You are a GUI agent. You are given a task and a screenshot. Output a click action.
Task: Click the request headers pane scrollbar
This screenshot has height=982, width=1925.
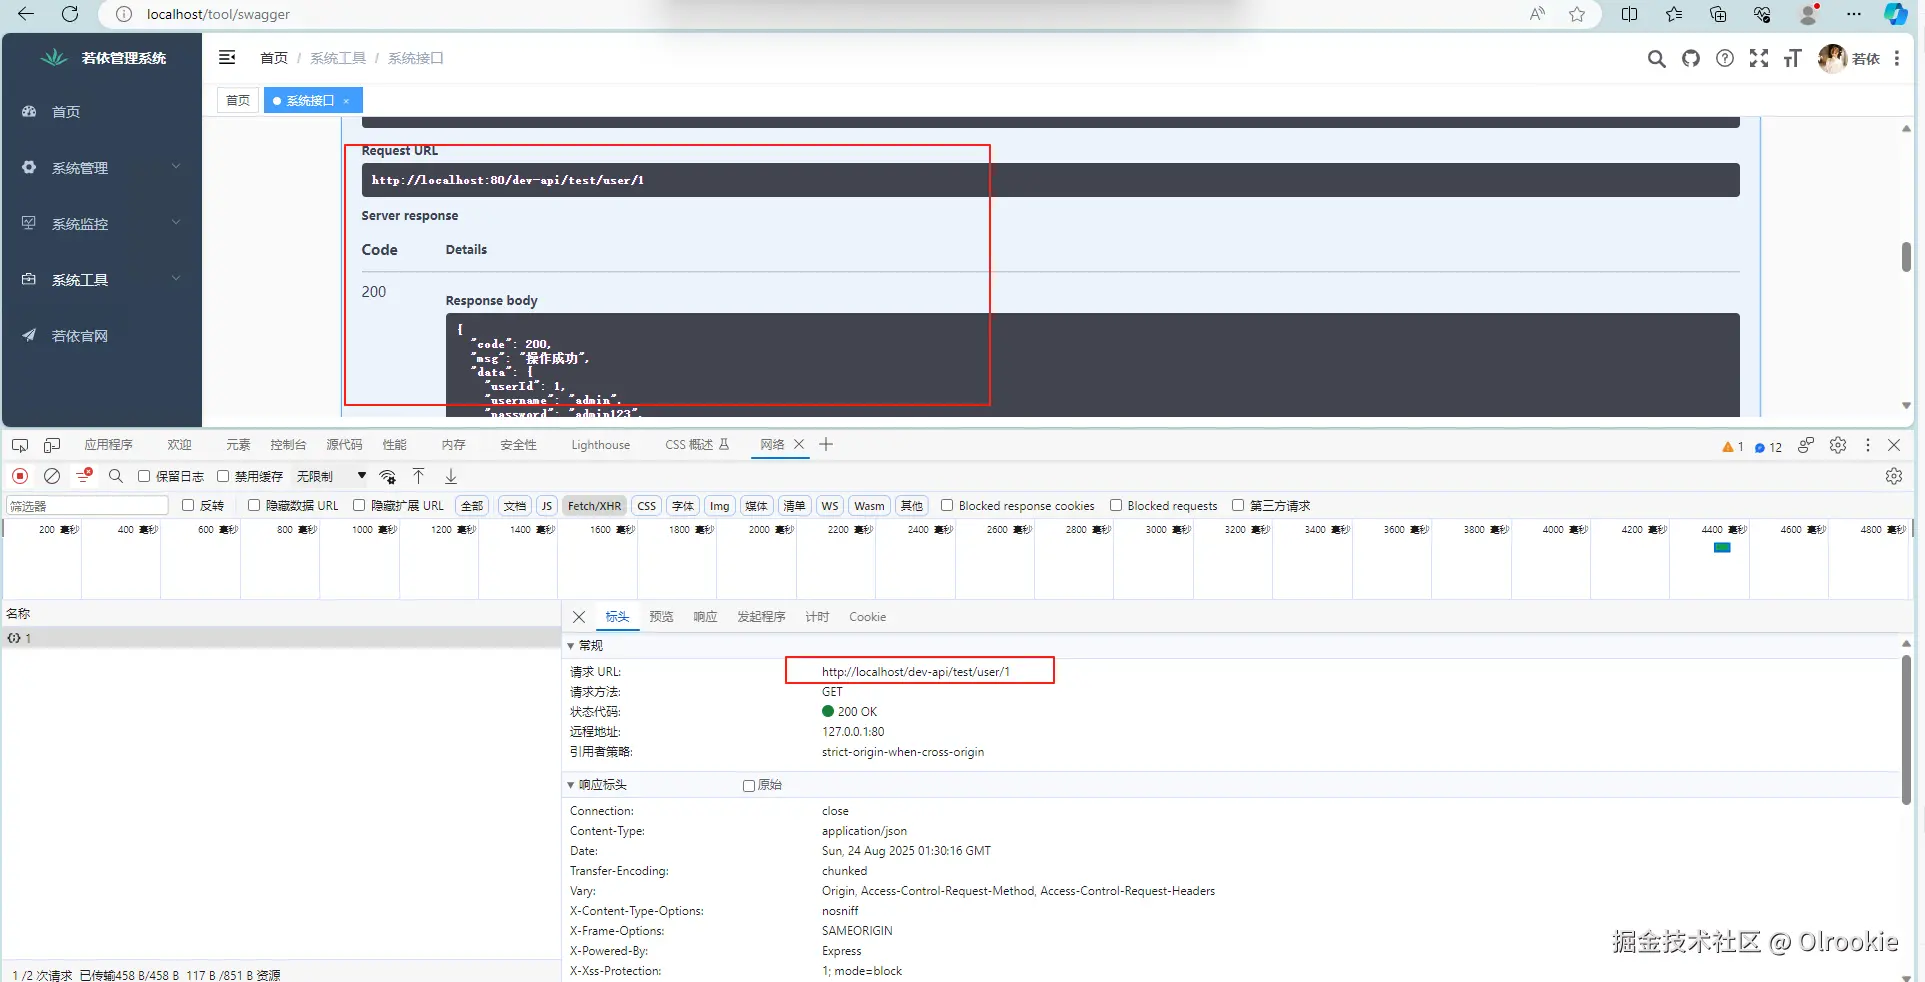click(x=1906, y=730)
